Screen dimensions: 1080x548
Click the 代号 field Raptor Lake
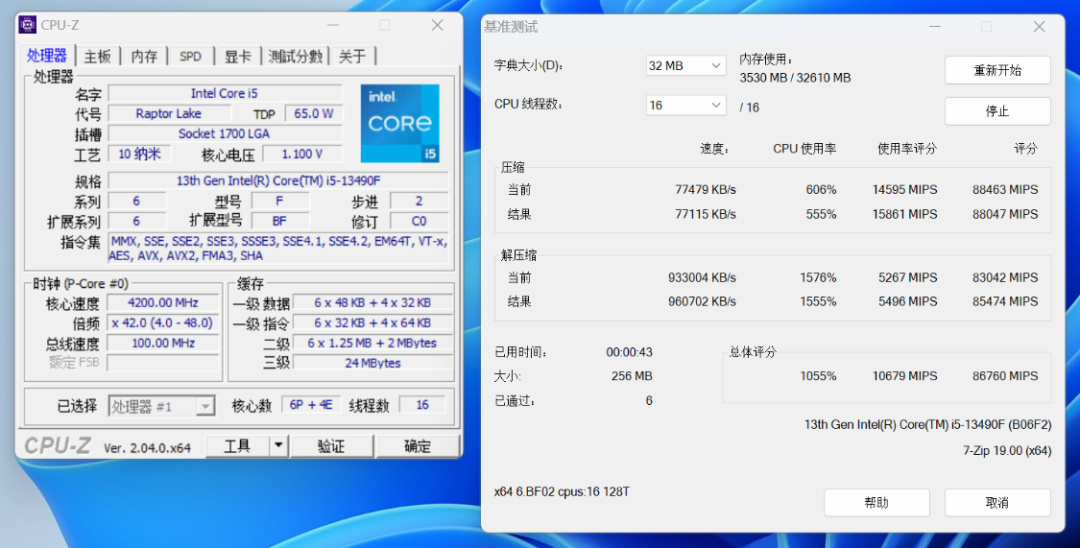pos(169,114)
